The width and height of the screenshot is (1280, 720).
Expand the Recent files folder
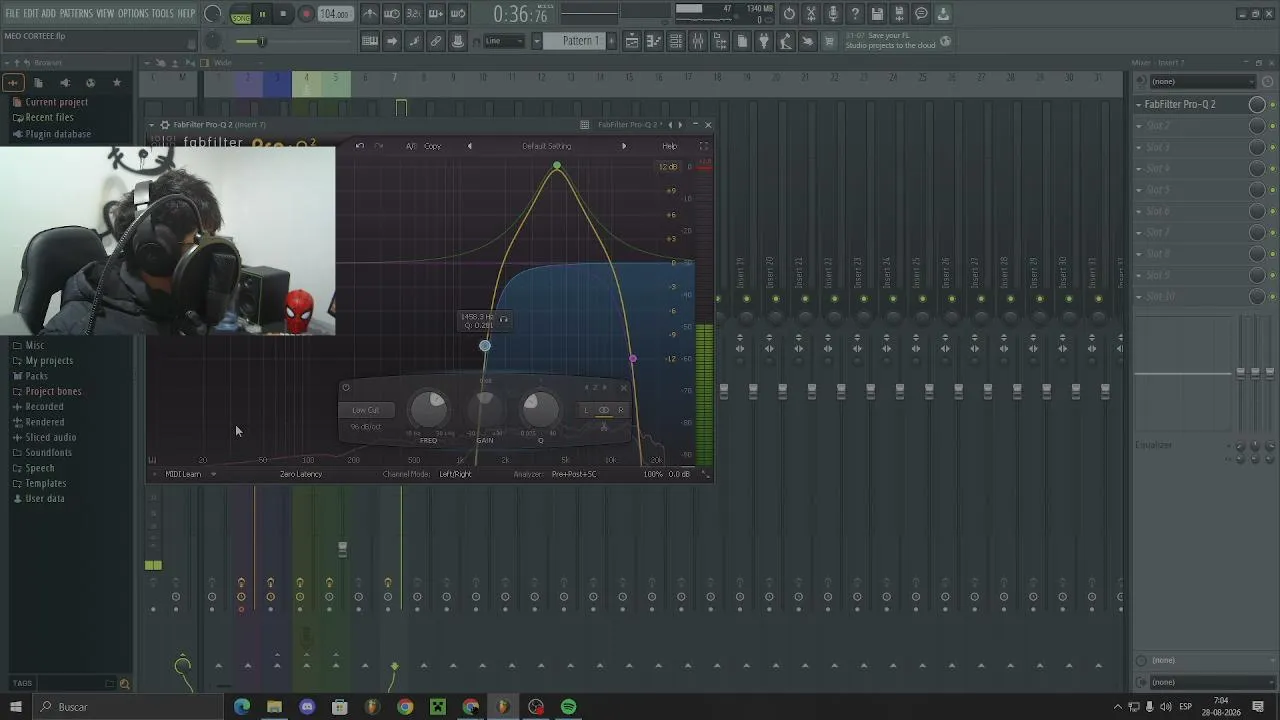click(49, 118)
